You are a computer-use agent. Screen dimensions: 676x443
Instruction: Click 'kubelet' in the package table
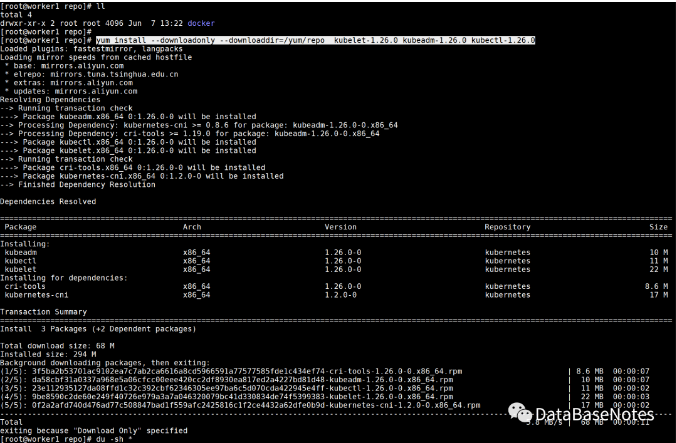click(21, 269)
